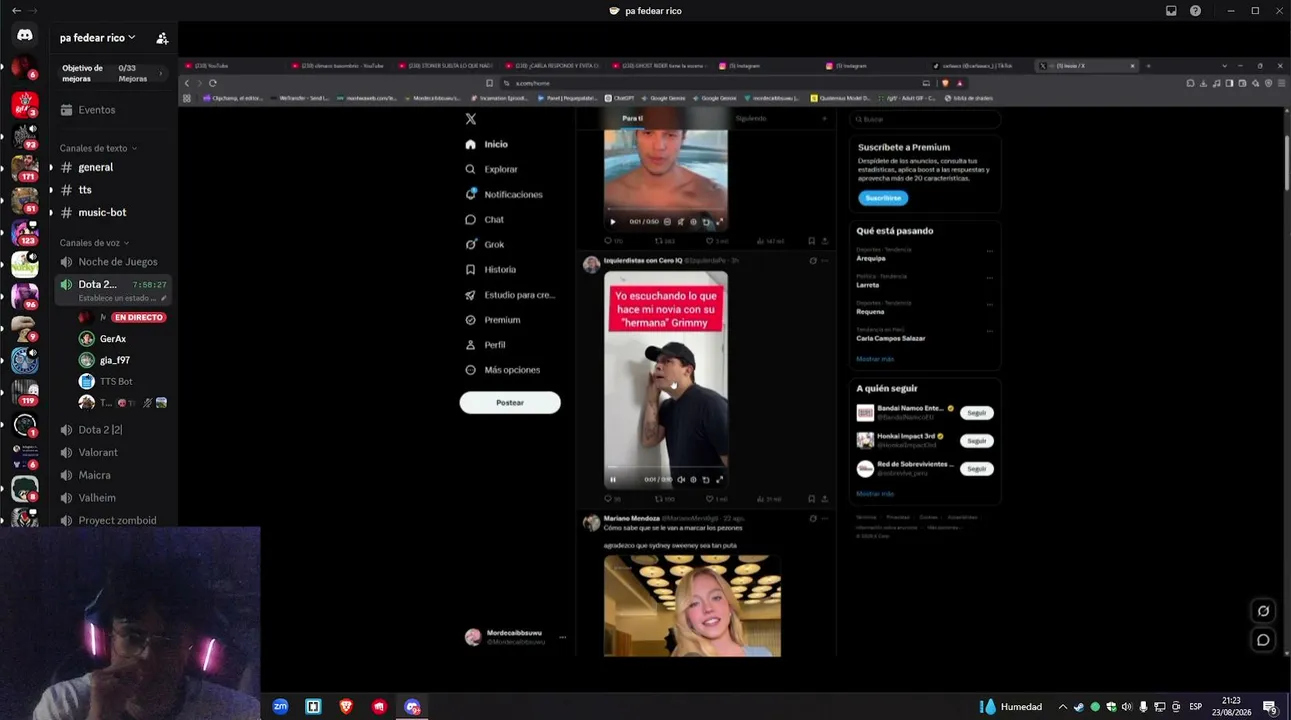Click the Suscribirse premium button

point(883,198)
